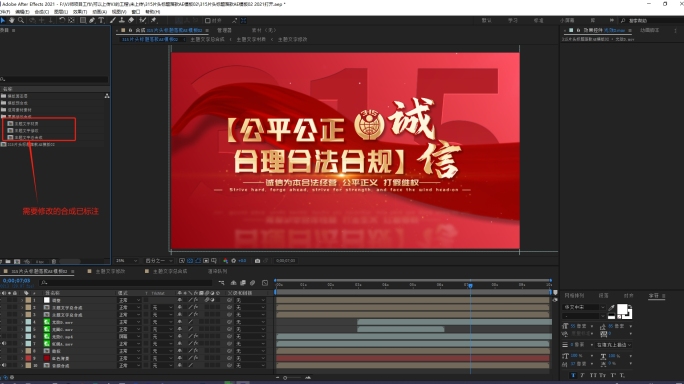Click timeline current time 0;00;07;03
Viewport: 684px width, 384px height.
[17, 281]
